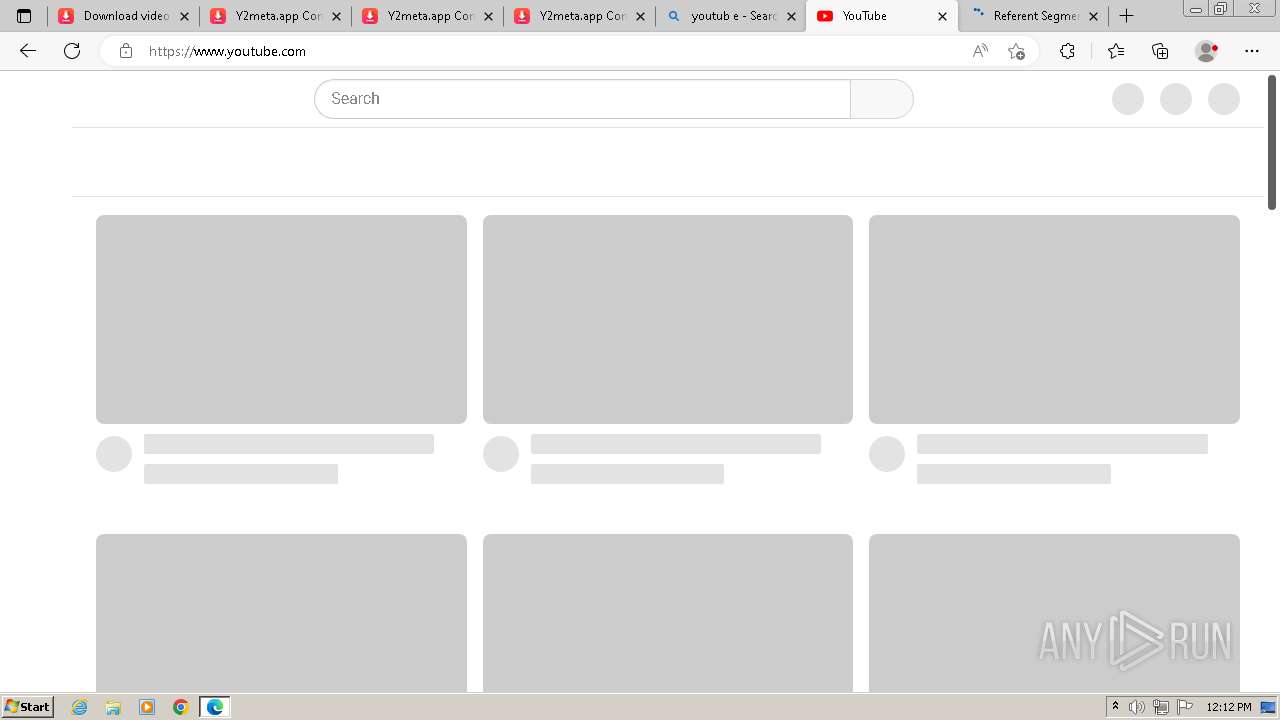Close the Referent Segment tab
Image resolution: width=1280 pixels, height=720 pixels.
1093,16
